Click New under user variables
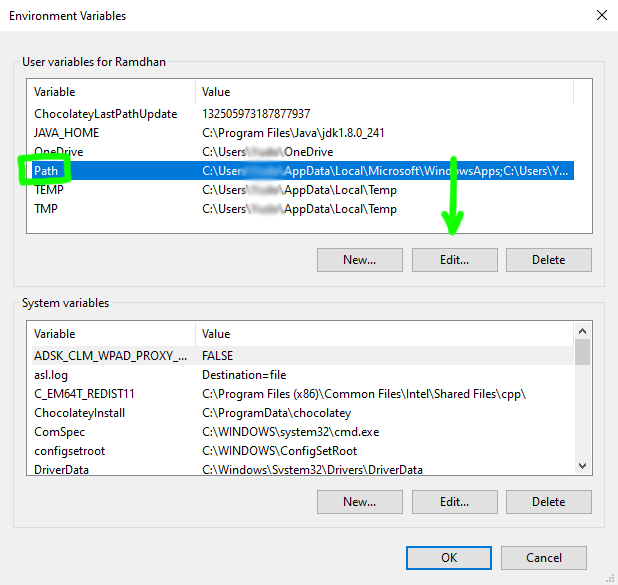This screenshot has width=618, height=585. (359, 260)
